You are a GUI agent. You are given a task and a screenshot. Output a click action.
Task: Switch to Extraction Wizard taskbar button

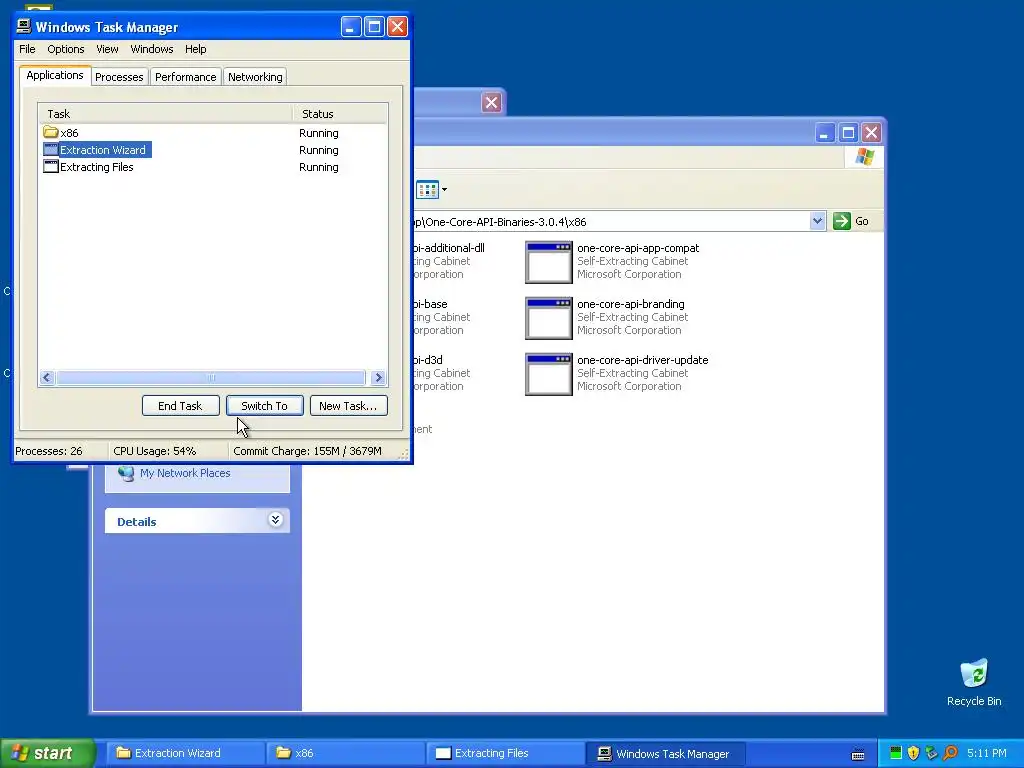185,753
